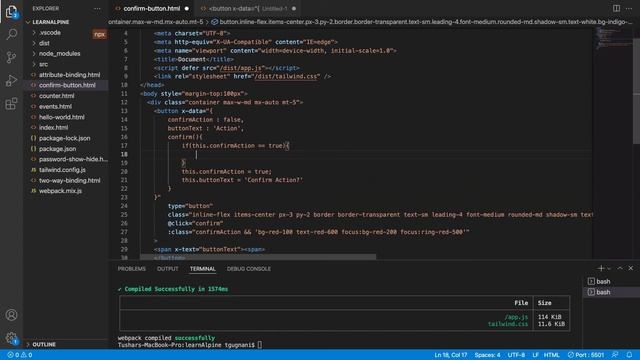Open package-lock.json file

65,138
